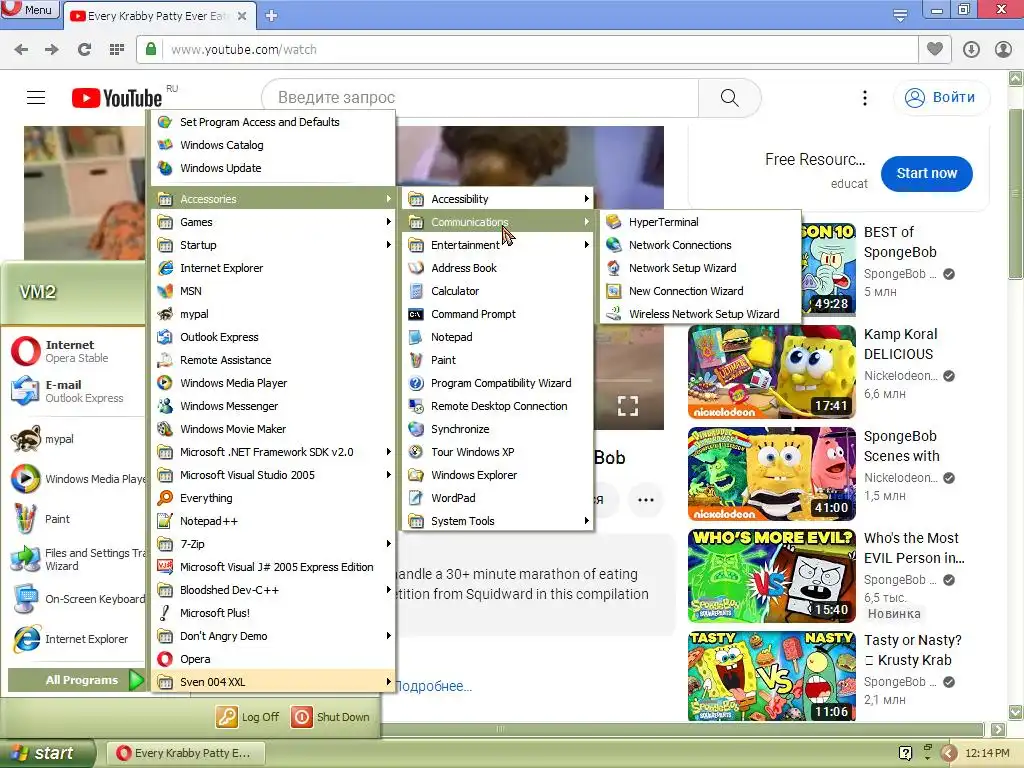Select the Communications menu item
Screen dimensions: 1024x768
(x=498, y=222)
